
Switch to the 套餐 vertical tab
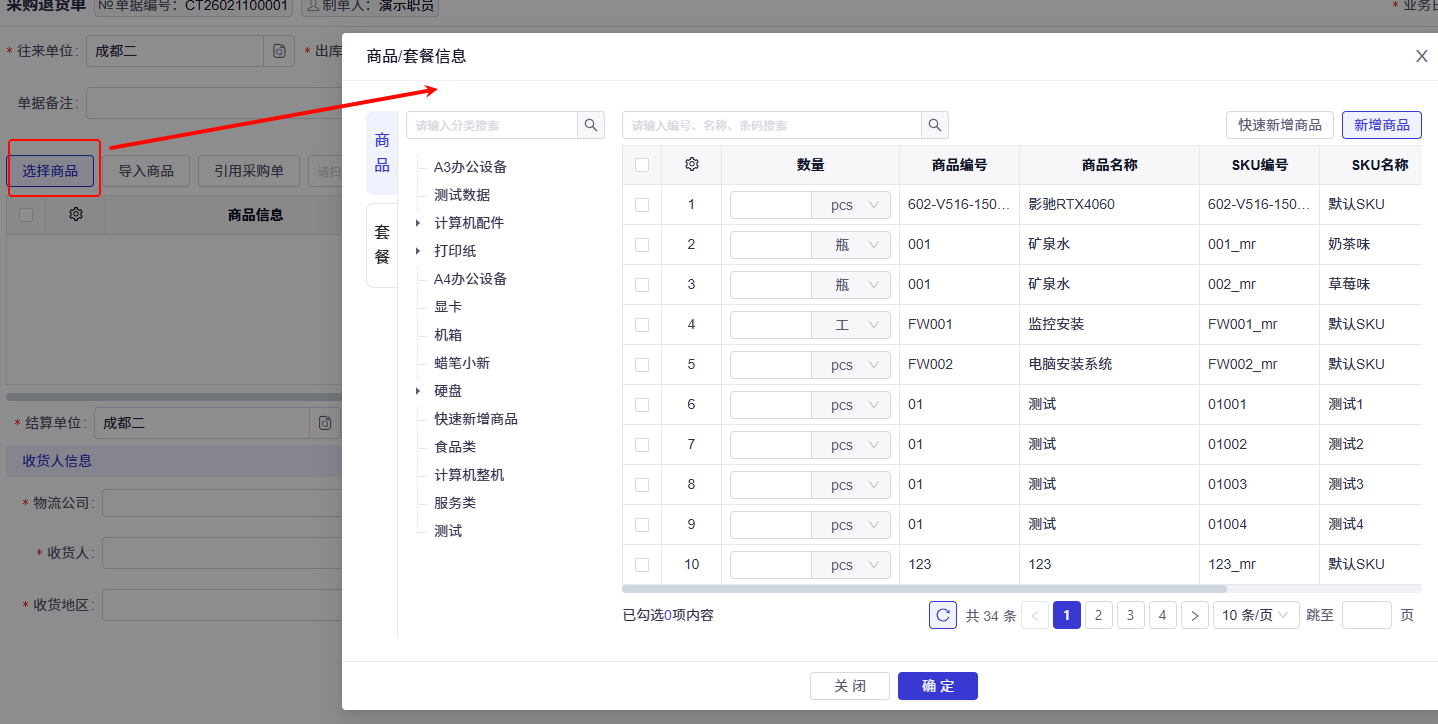click(382, 245)
